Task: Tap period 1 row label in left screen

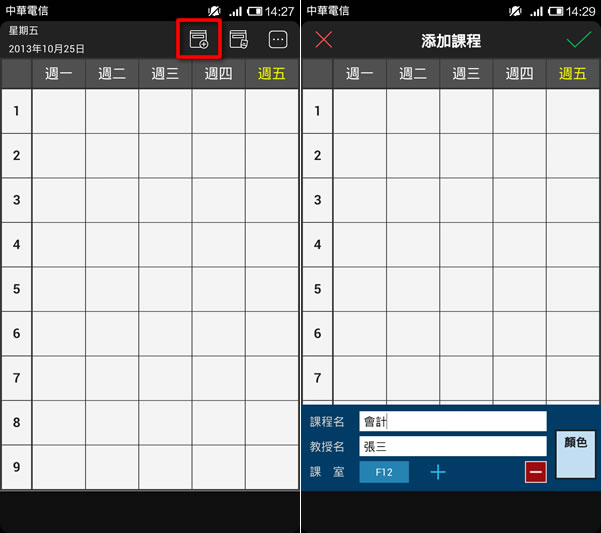Action: tap(16, 111)
